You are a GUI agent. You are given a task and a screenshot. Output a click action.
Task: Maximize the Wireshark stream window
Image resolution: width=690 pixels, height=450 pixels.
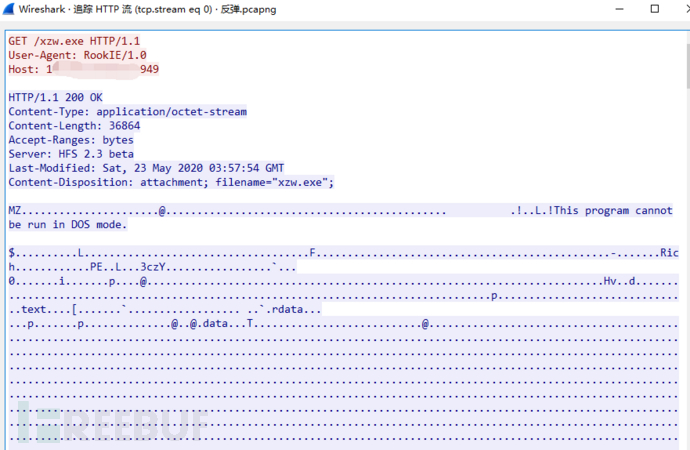tap(655, 9)
